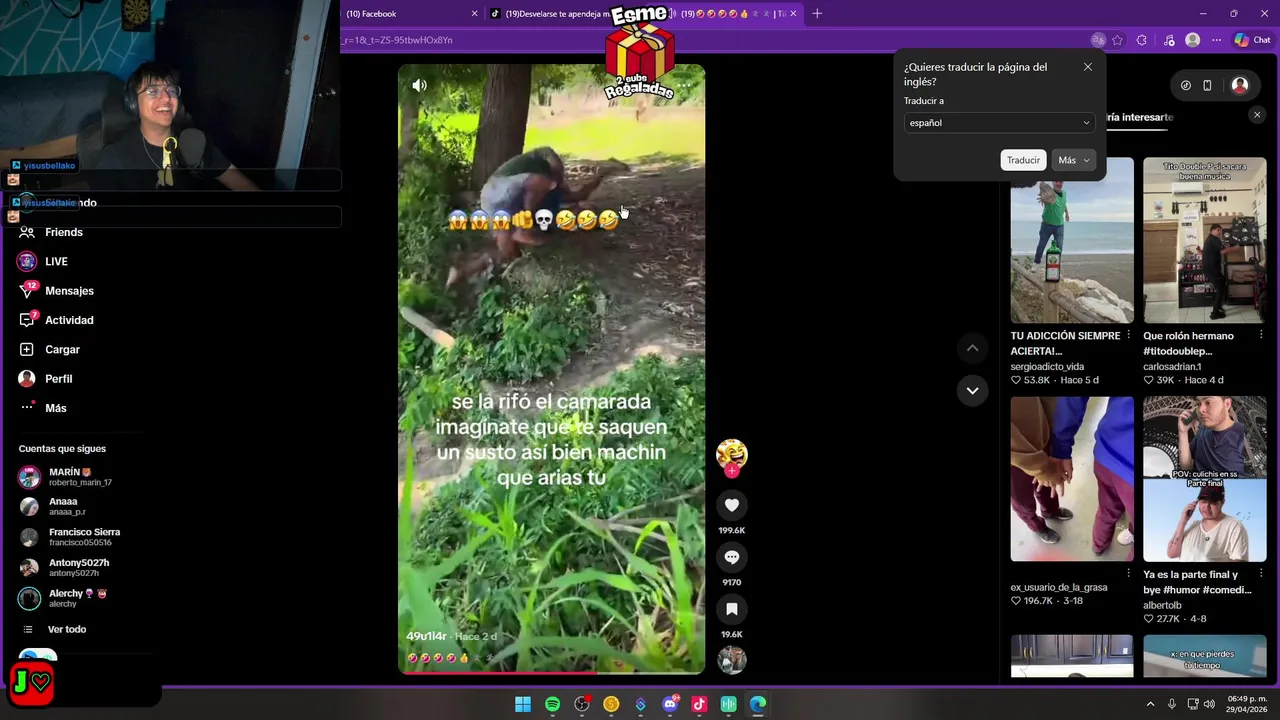
Task: Open the music disc thumbnail below bookmark
Action: point(732,660)
